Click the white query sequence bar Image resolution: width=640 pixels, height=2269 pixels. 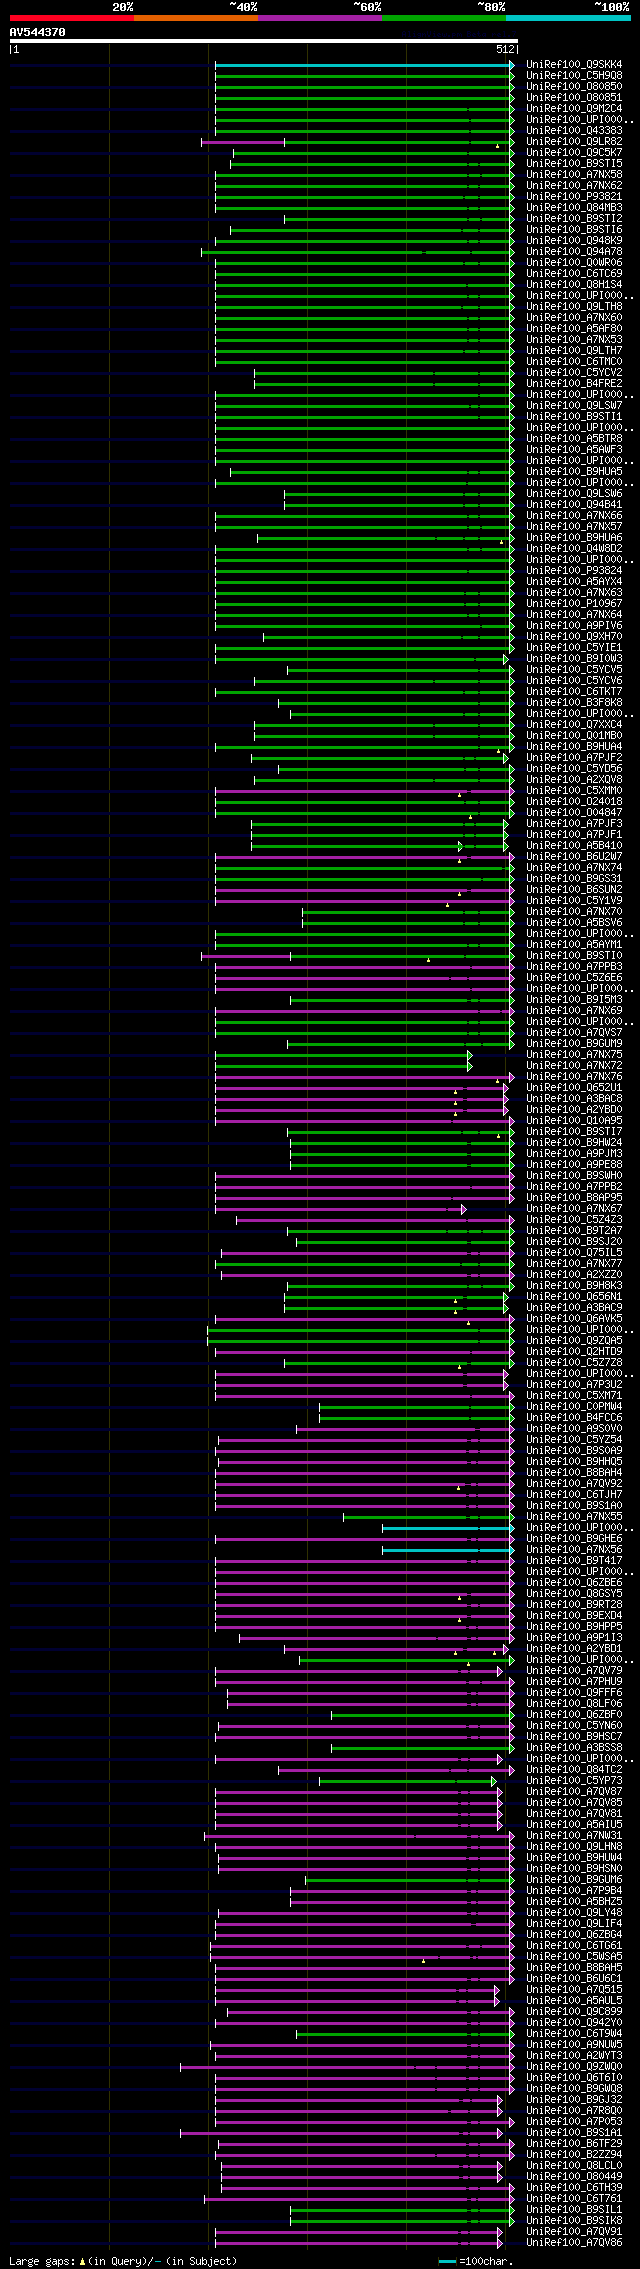tap(263, 41)
